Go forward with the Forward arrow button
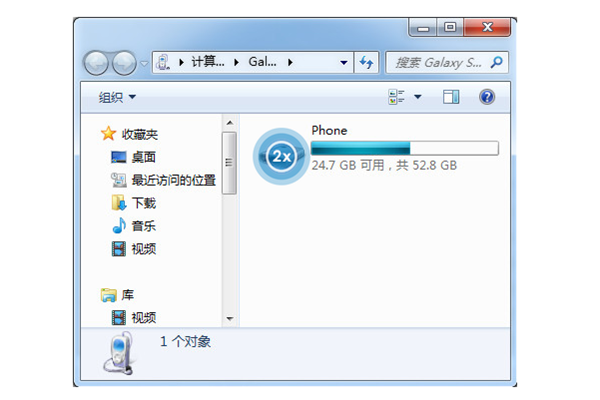Viewport: 600px width, 400px height. click(124, 63)
